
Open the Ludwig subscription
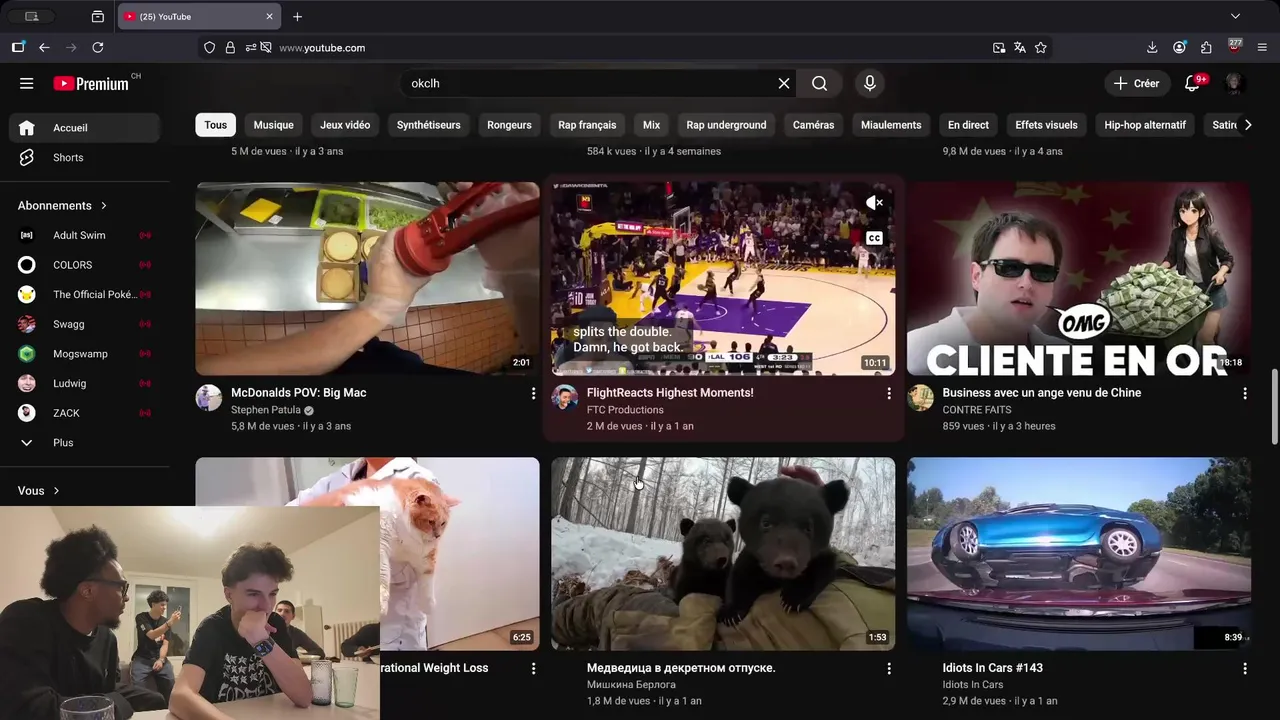(84, 383)
